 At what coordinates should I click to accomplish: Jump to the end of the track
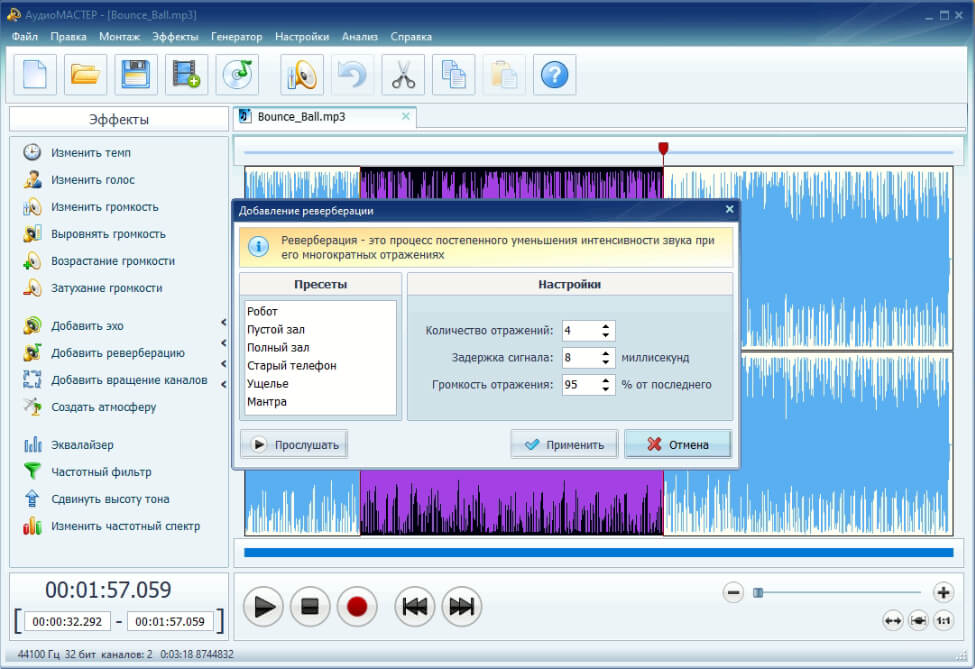coord(462,606)
